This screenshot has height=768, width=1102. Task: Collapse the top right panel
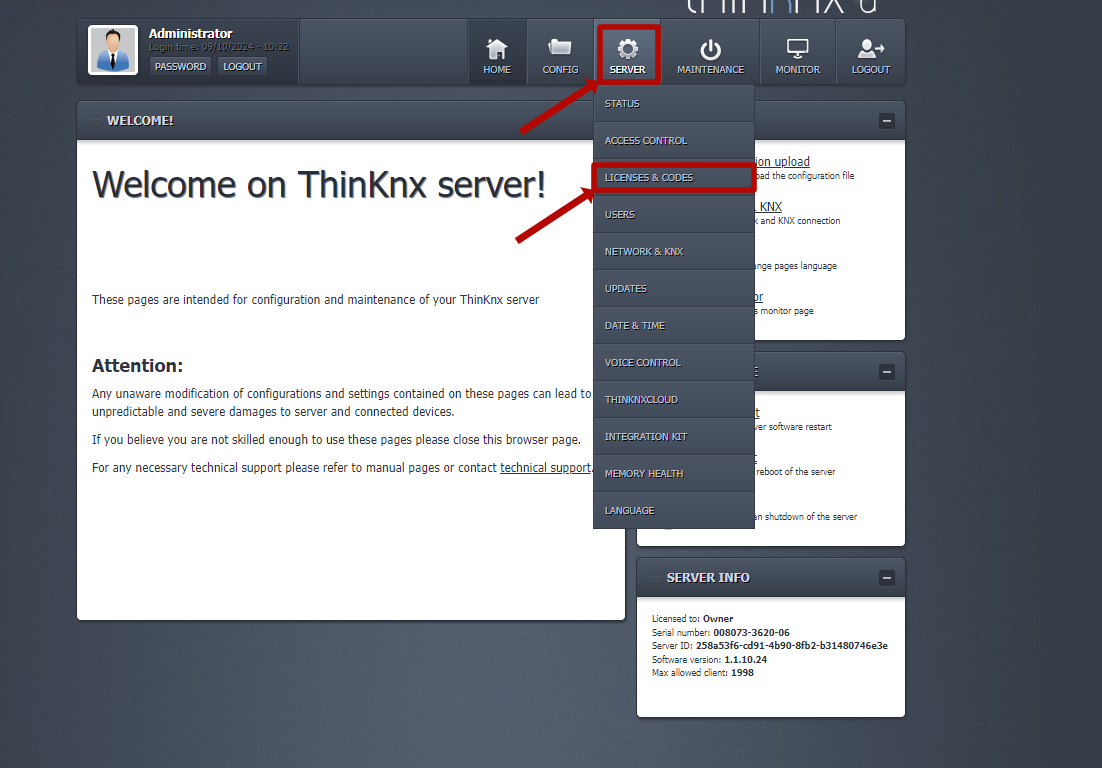886,121
